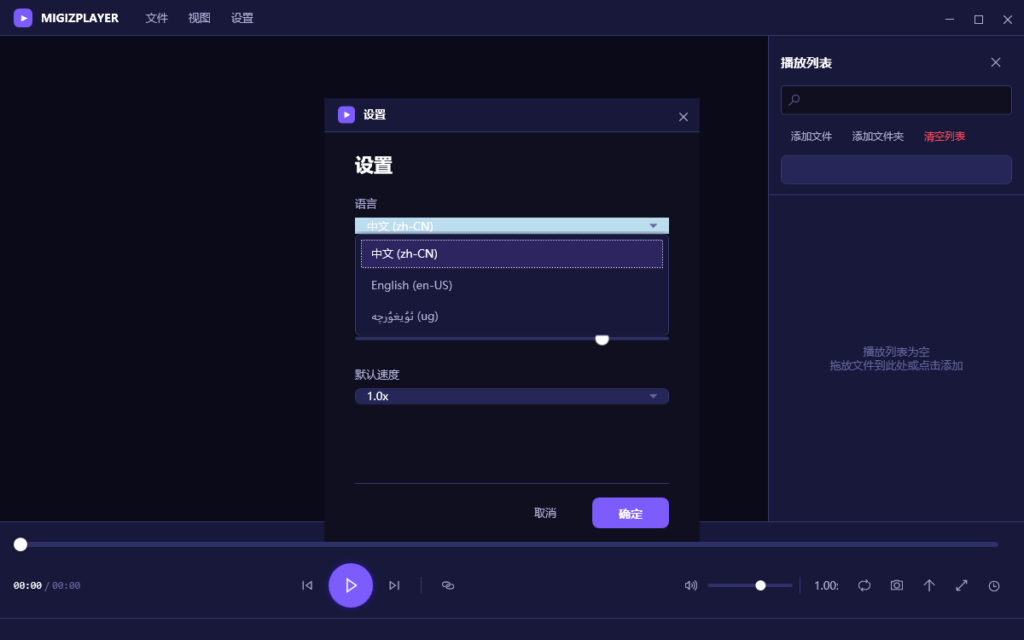Confirm settings with the 确定 button
The image size is (1024, 640).
pyautogui.click(x=630, y=513)
